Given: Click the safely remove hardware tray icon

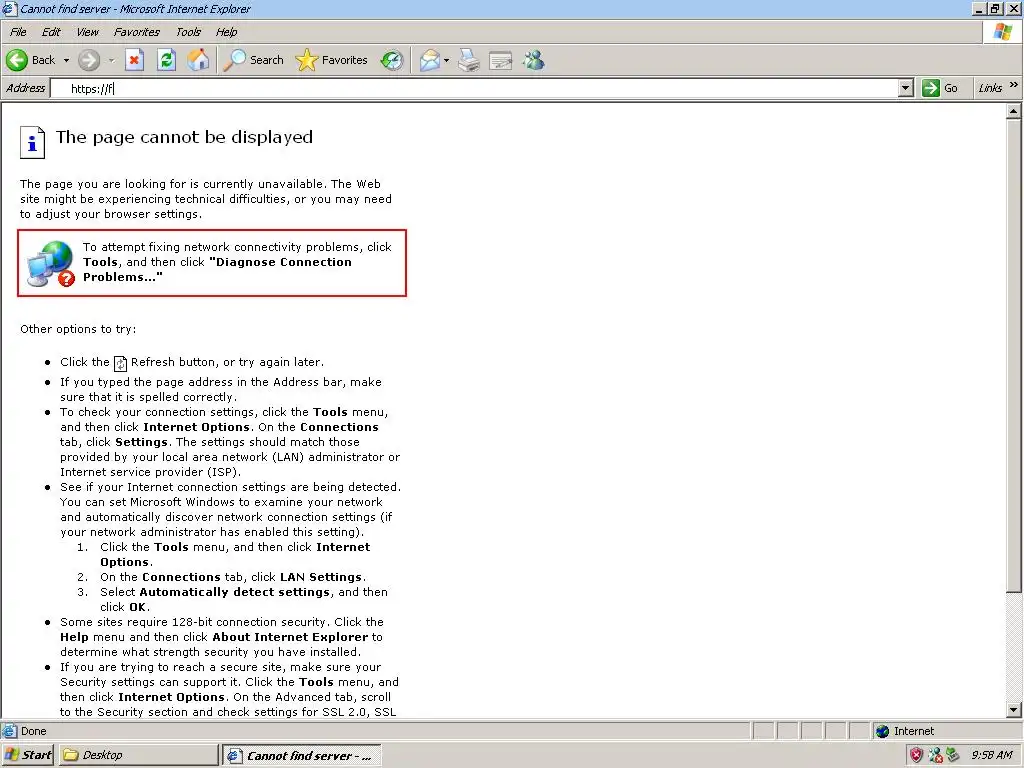Looking at the screenshot, I should [x=953, y=755].
